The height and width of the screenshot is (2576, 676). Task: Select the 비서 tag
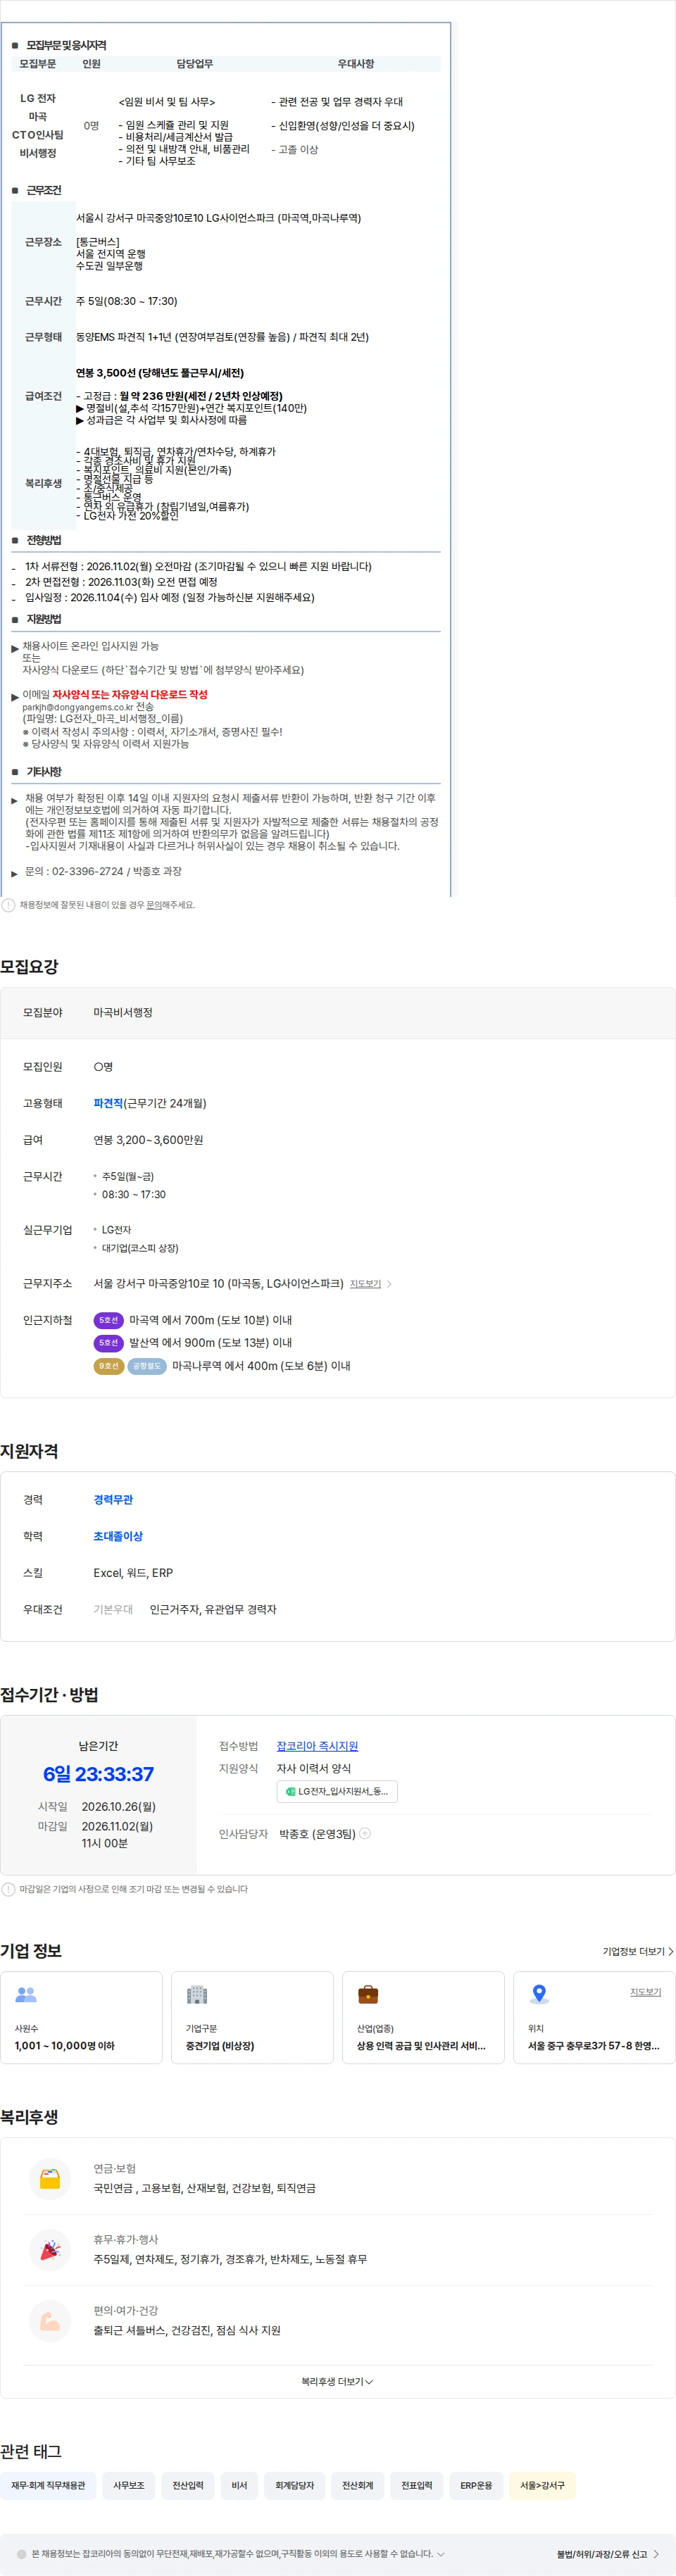(x=239, y=2486)
